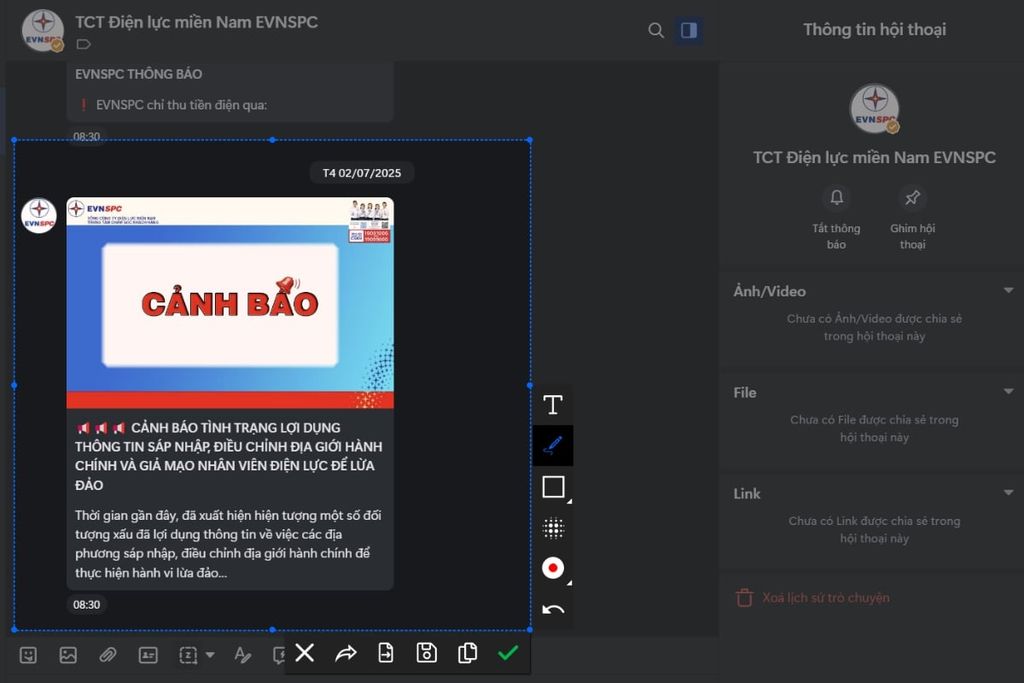Click the tag label icon under chat title
This screenshot has width=1024, height=683.
(x=84, y=44)
